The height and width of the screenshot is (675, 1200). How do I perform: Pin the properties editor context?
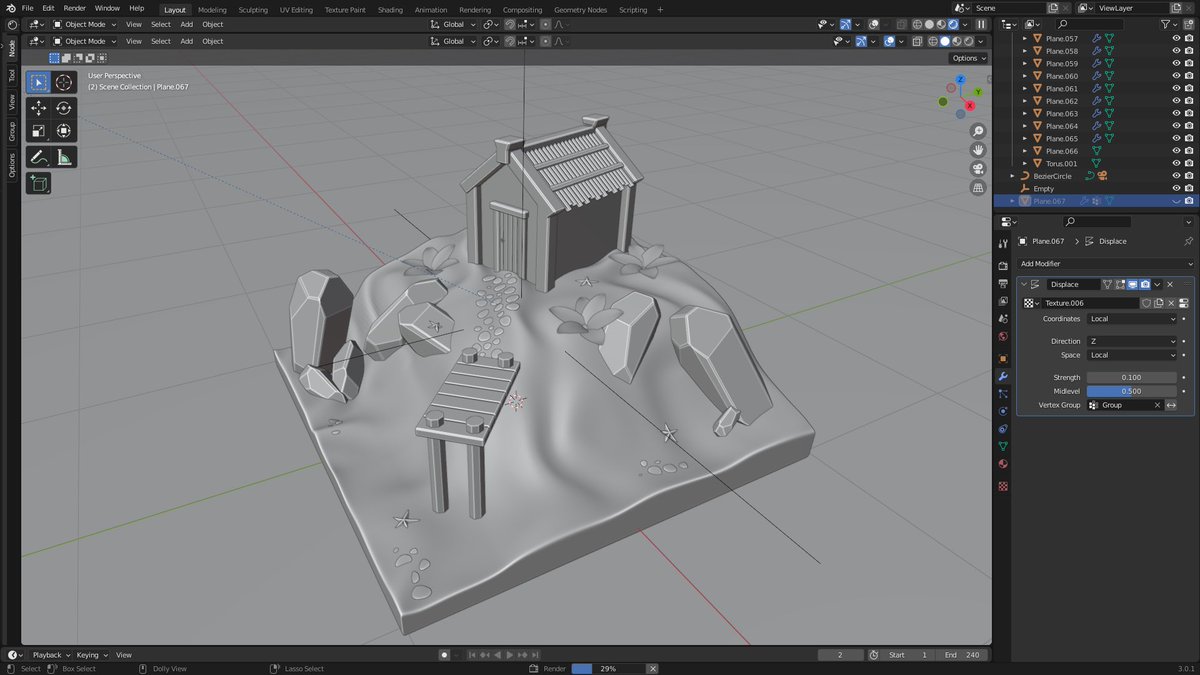coord(1188,241)
